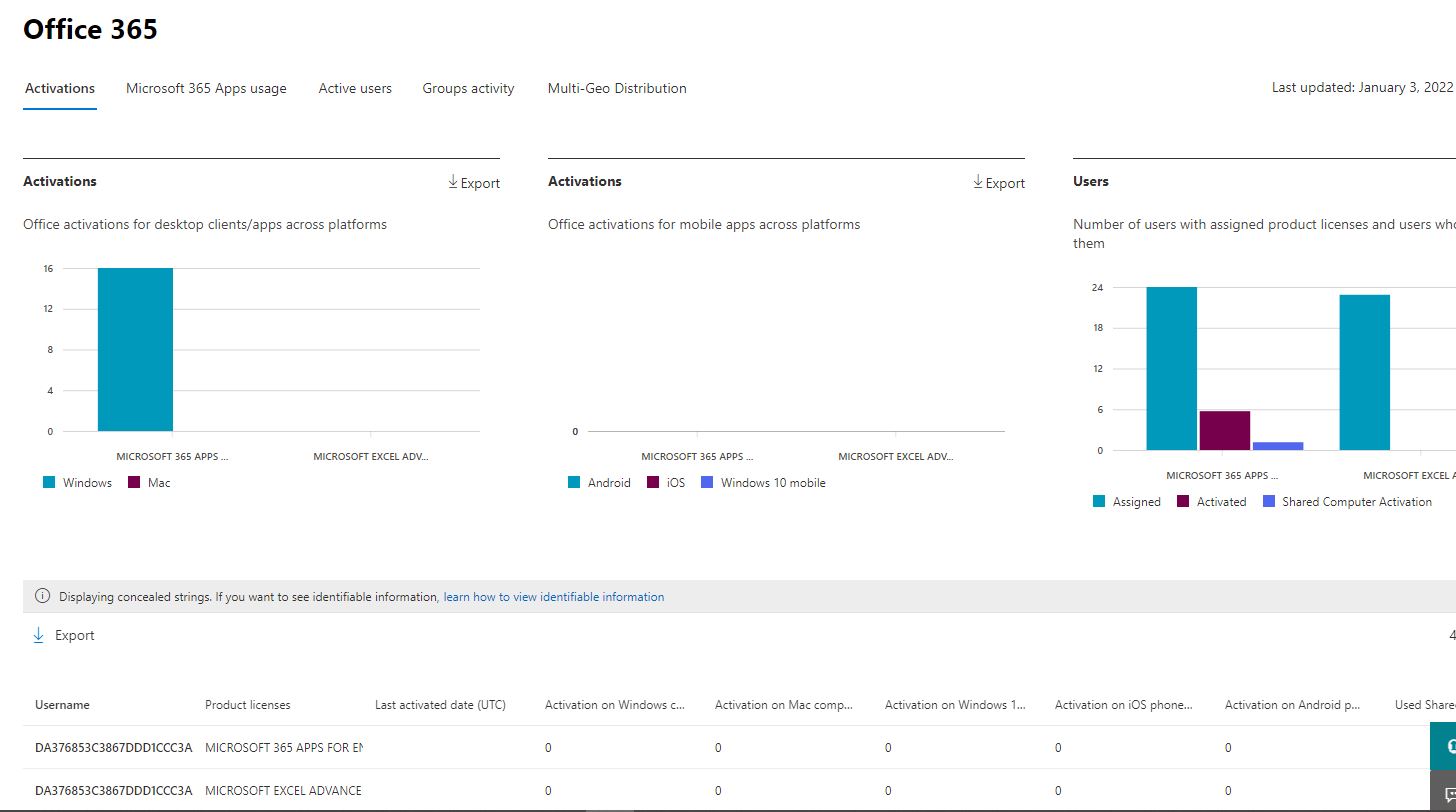Click Export next to the mobile Activations chart
Image resolution: width=1456 pixels, height=812 pixels.
(x=999, y=183)
